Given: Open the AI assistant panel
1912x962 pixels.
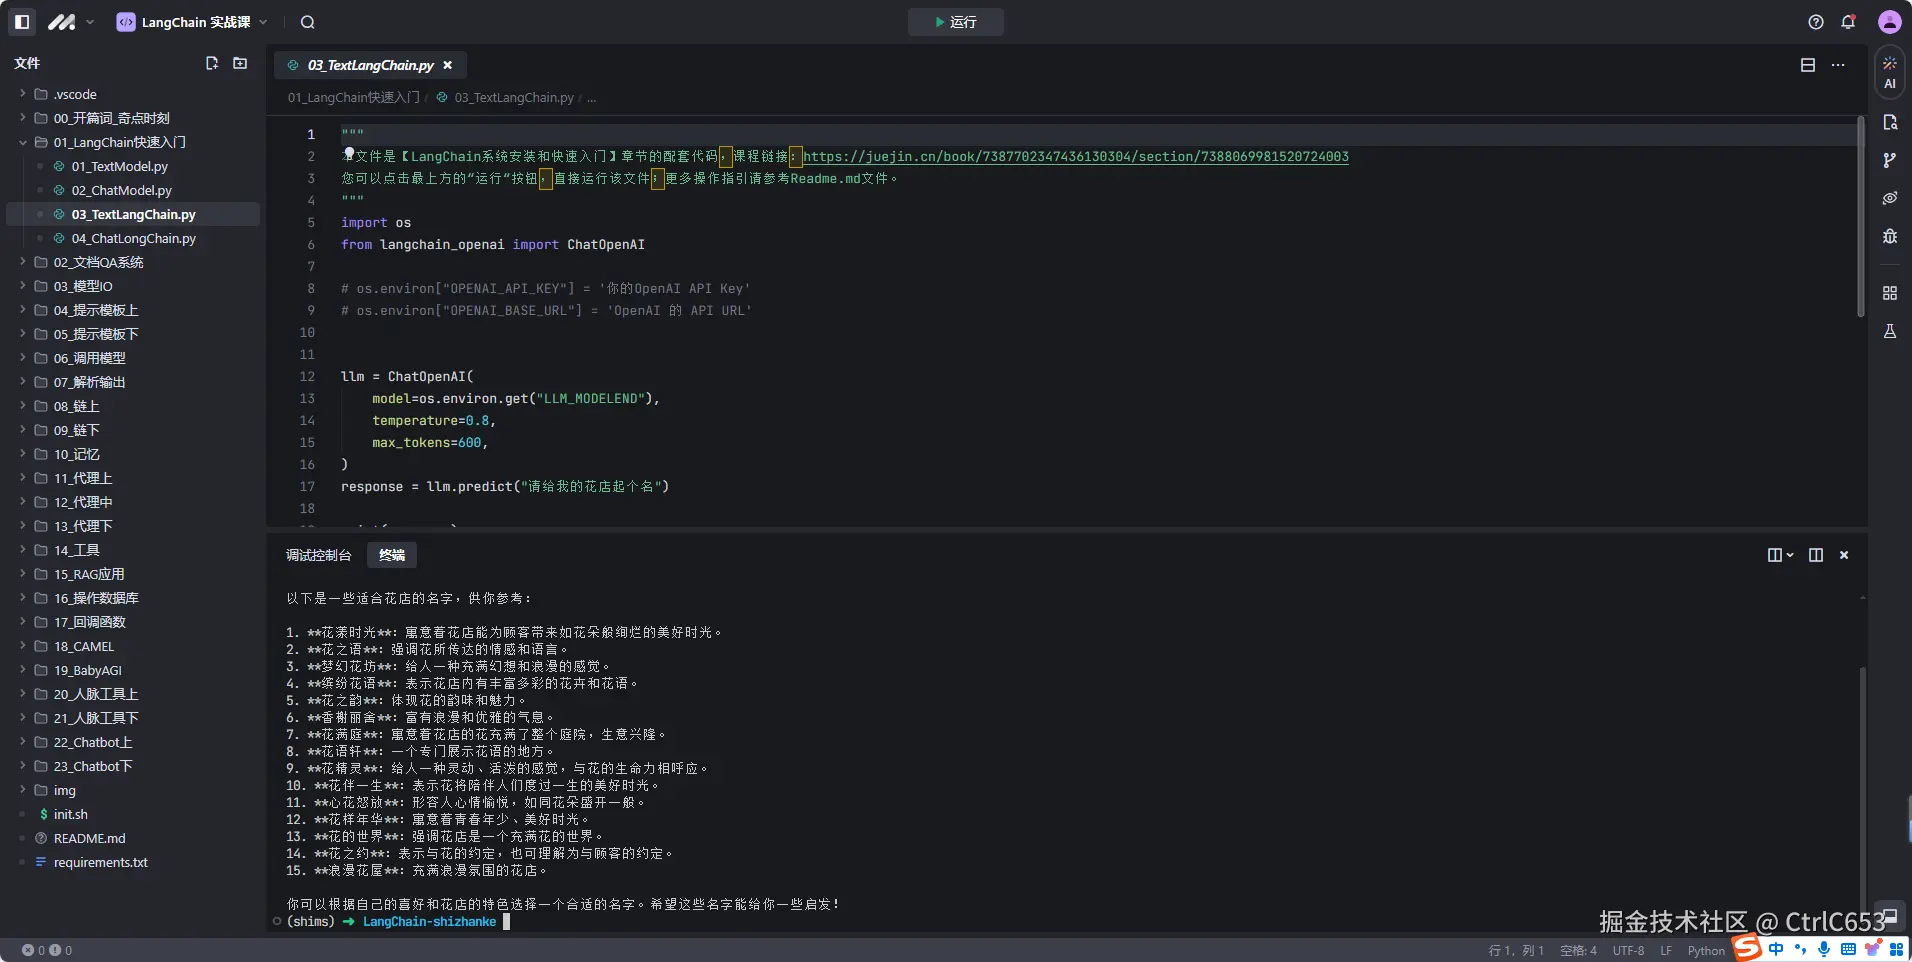Looking at the screenshot, I should [1889, 72].
